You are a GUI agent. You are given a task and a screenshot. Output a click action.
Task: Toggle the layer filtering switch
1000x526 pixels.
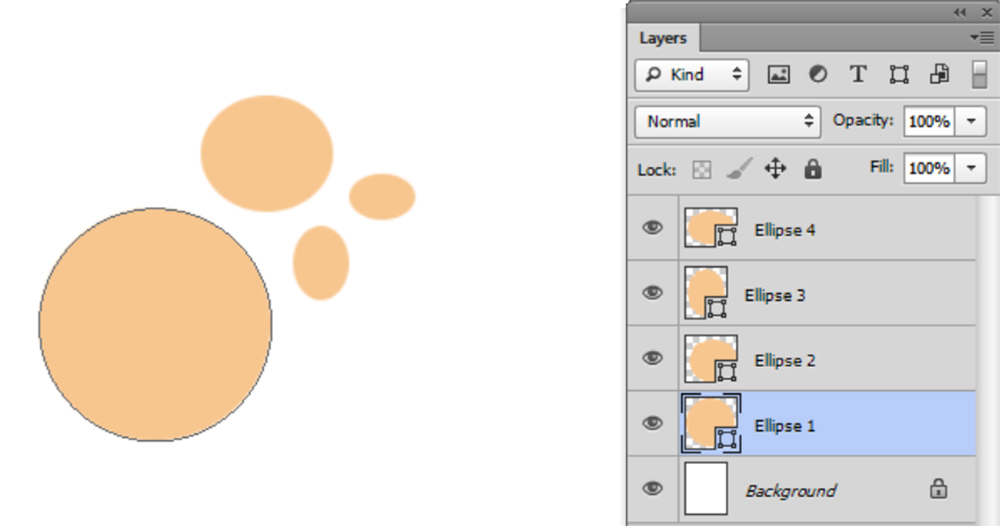979,75
